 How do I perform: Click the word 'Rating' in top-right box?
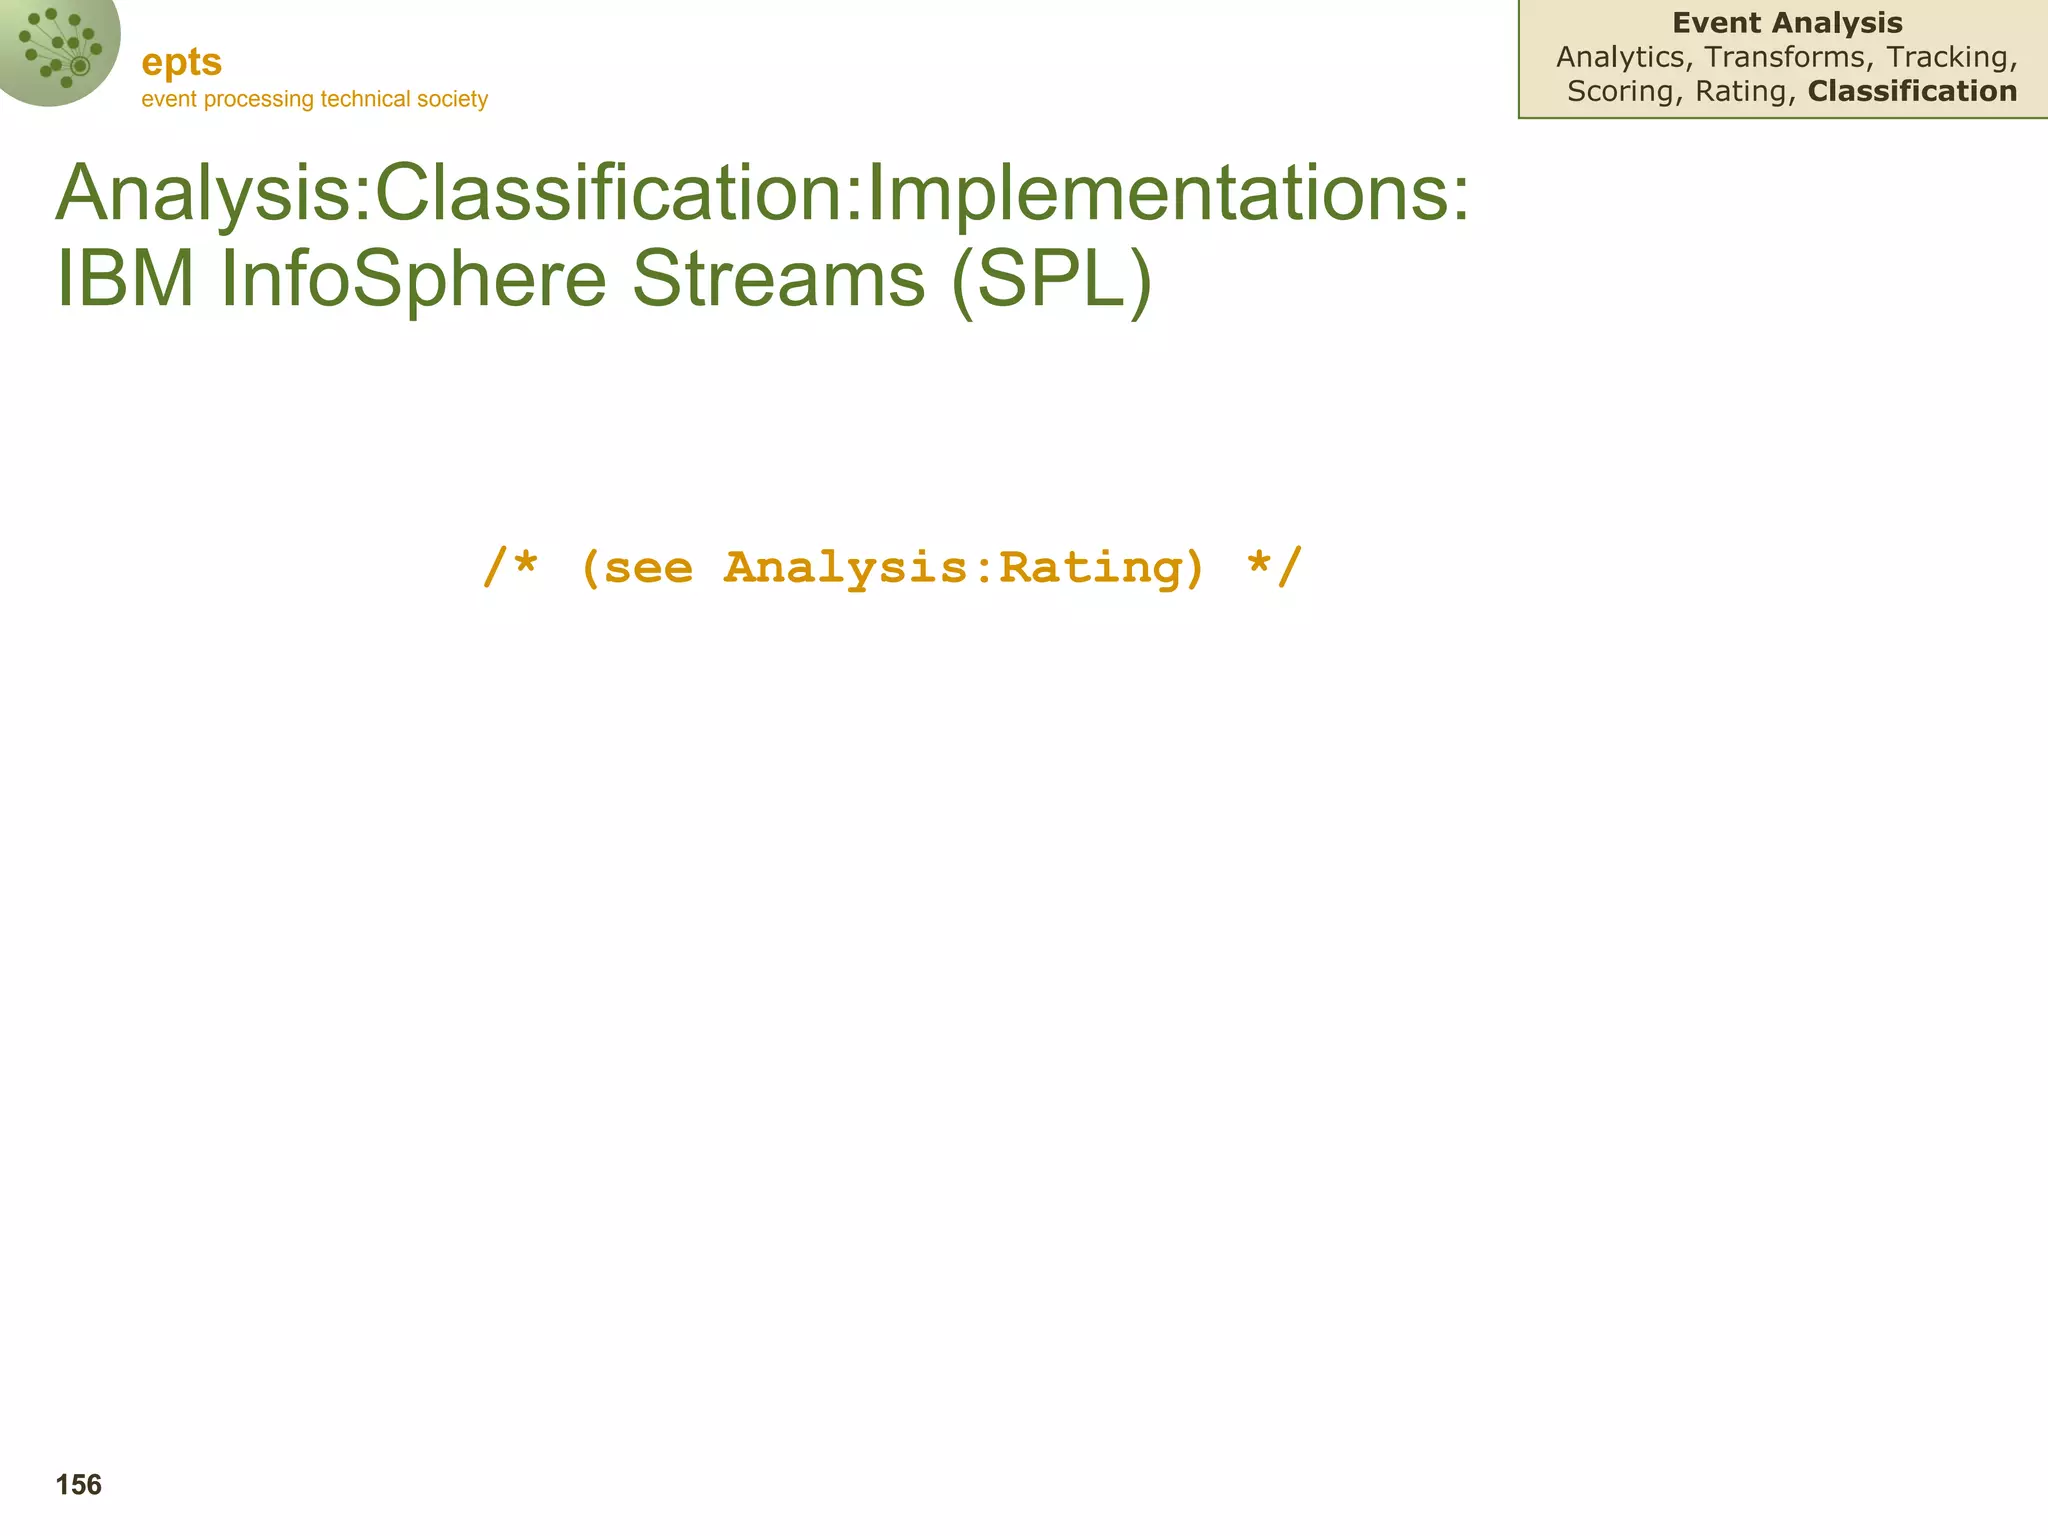[x=1744, y=91]
